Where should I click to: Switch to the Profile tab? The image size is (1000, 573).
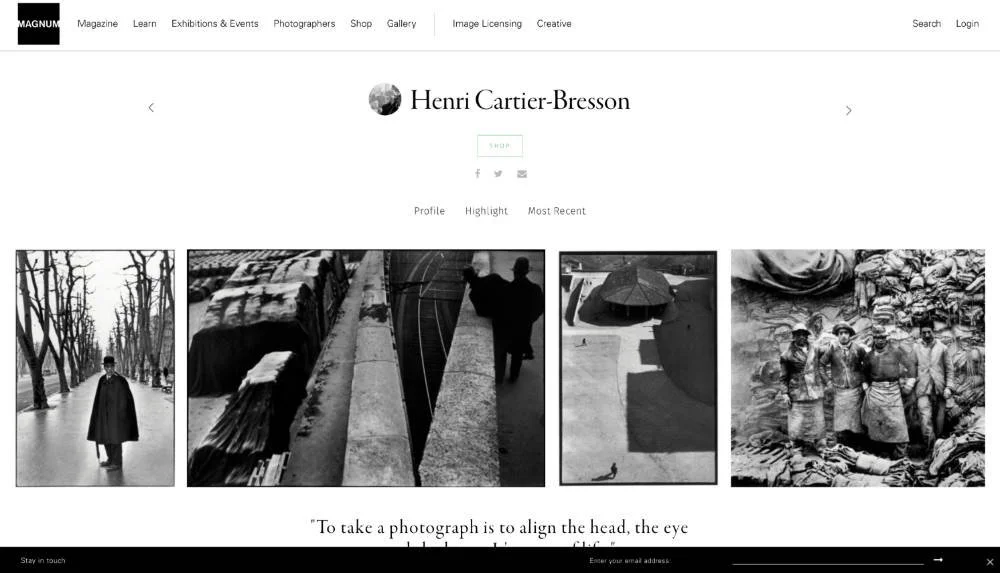[x=429, y=211]
